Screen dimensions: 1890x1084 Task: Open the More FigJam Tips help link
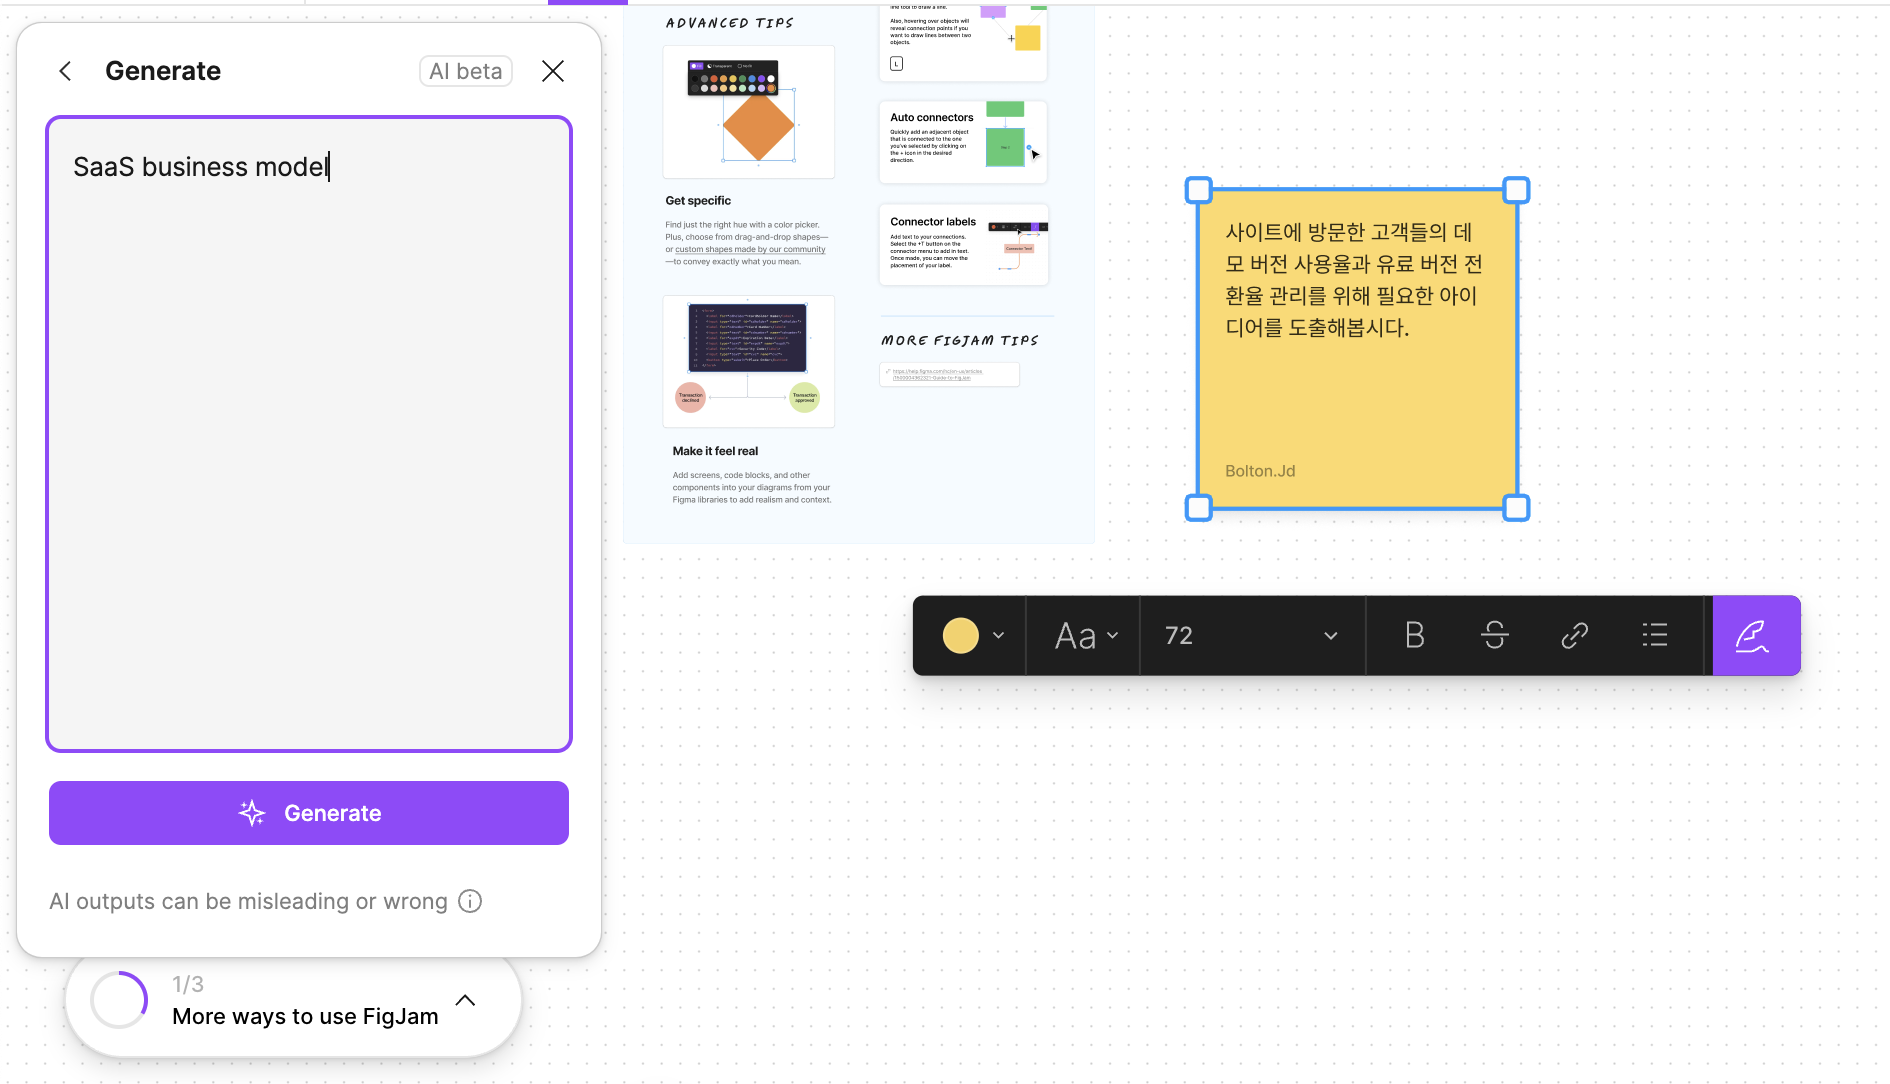pyautogui.click(x=948, y=375)
